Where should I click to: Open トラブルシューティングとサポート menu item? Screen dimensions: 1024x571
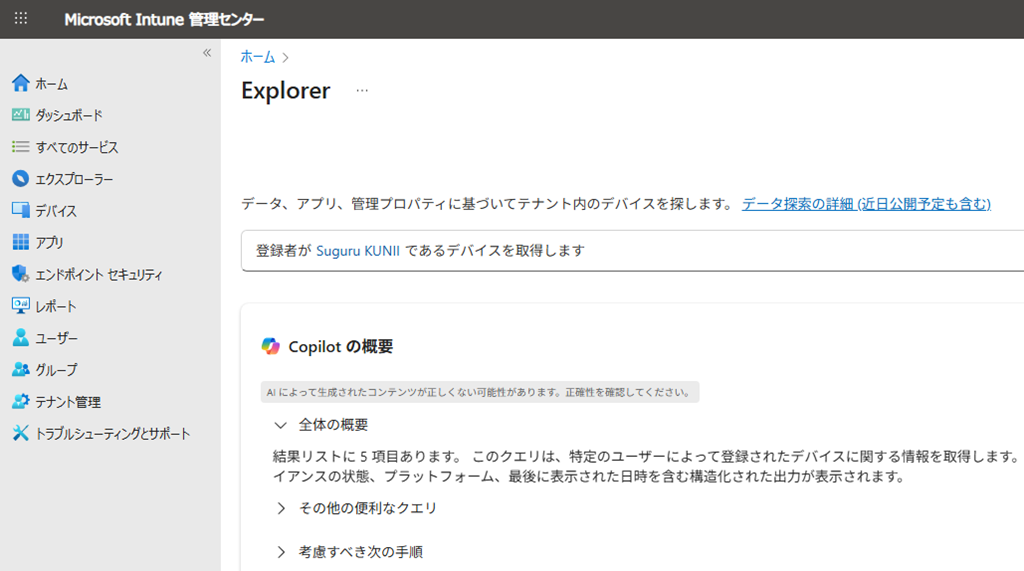[x=113, y=433]
